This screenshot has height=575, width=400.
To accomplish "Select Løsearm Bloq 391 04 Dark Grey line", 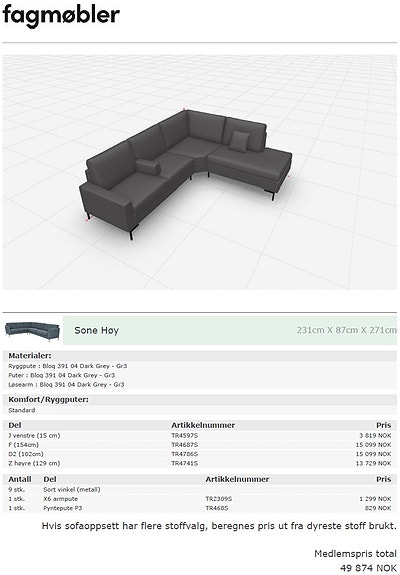I will (x=66, y=384).
